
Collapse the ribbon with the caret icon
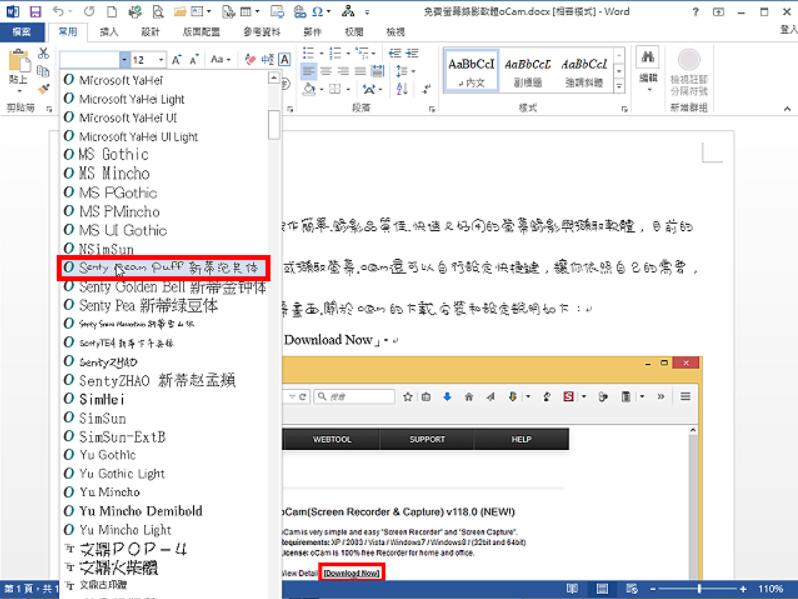pyautogui.click(x=787, y=108)
